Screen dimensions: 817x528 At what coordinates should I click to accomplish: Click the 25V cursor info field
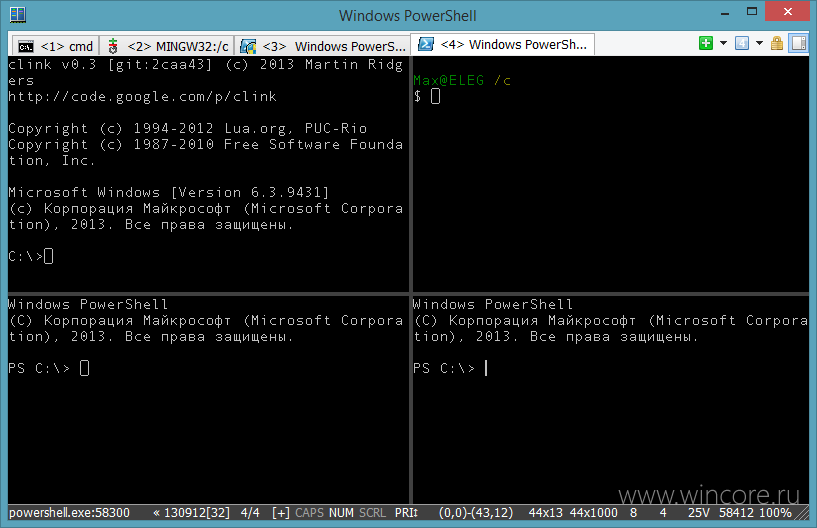coord(699,513)
